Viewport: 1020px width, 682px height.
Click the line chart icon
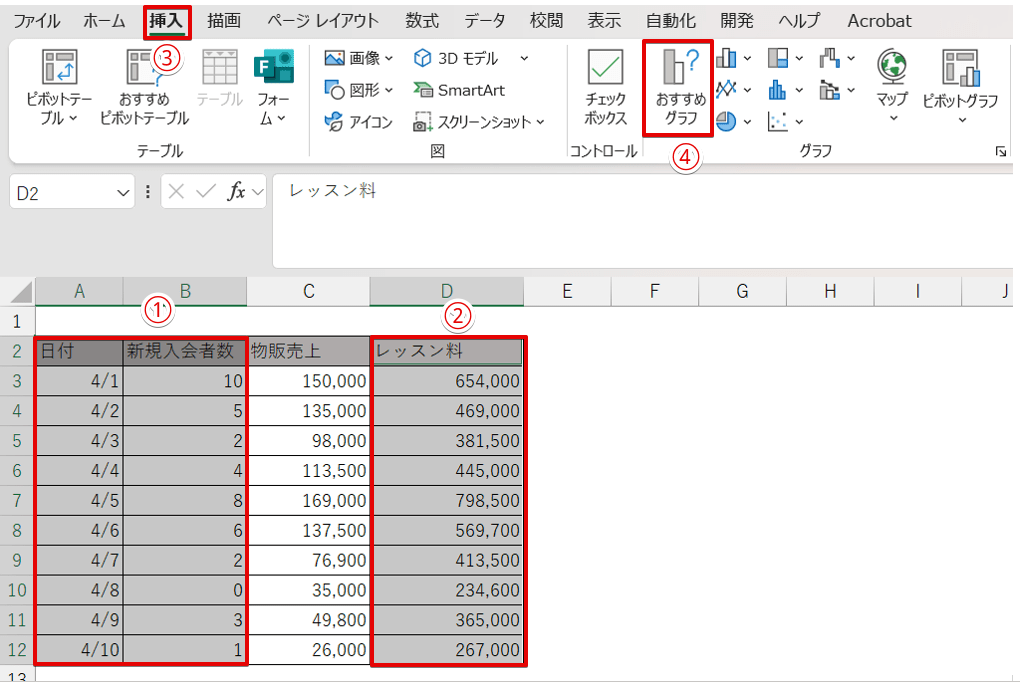726,90
